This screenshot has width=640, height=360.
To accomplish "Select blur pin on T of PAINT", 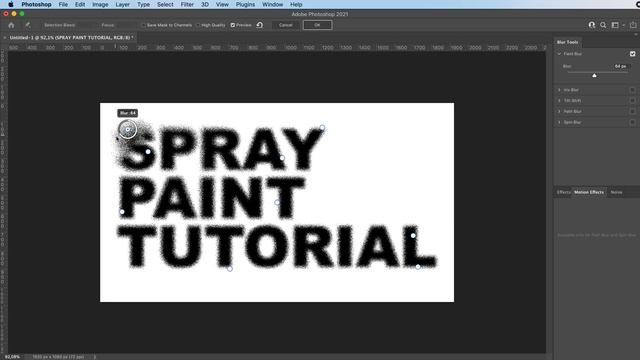I will pos(277,202).
